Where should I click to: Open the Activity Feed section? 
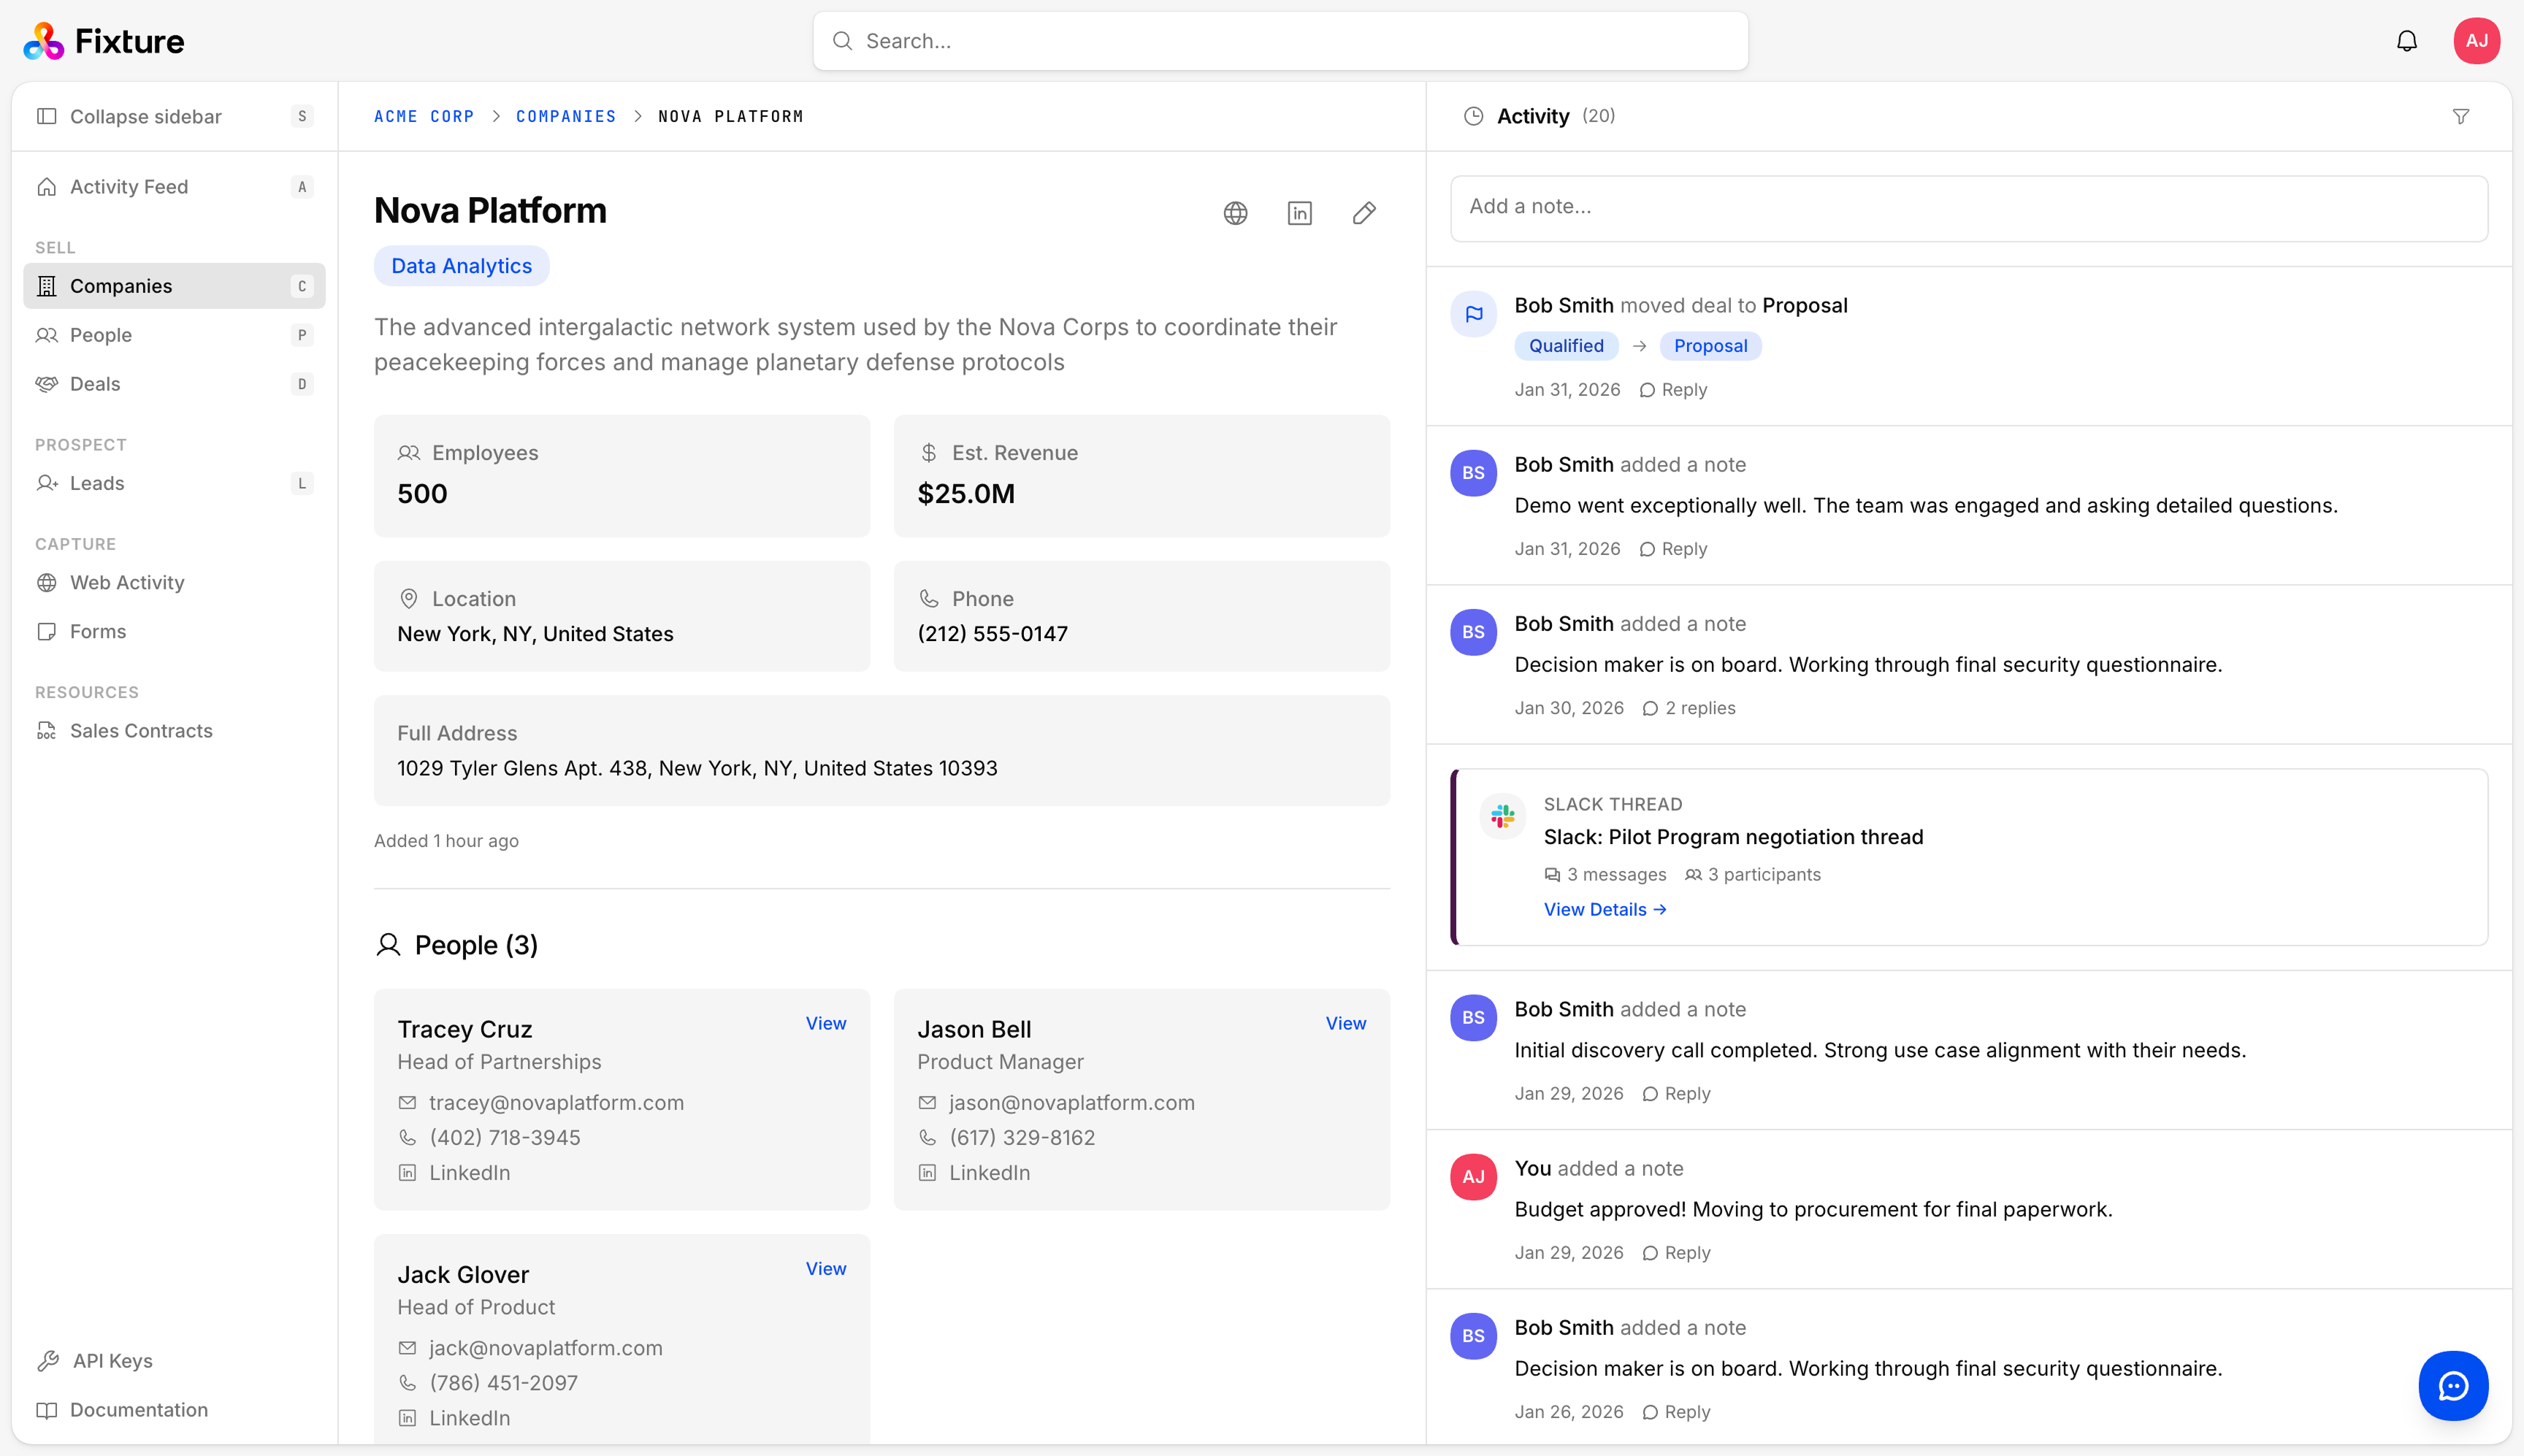pos(128,186)
